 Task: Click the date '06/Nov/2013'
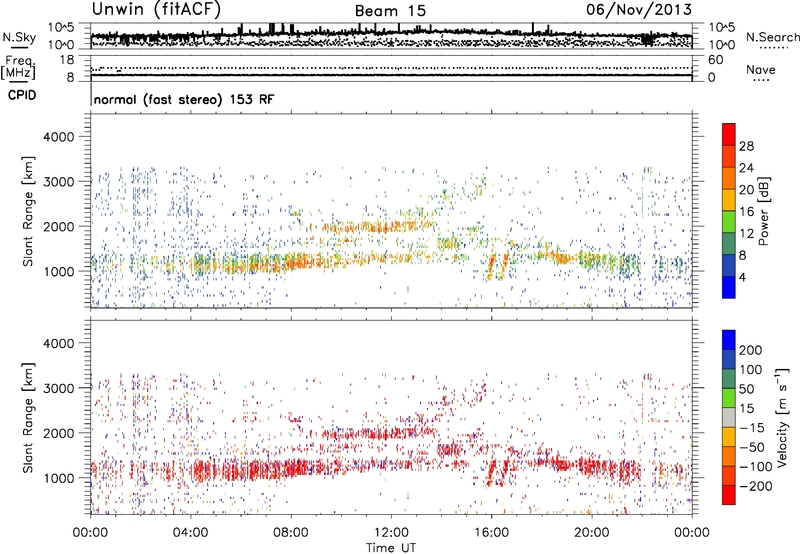tap(639, 9)
